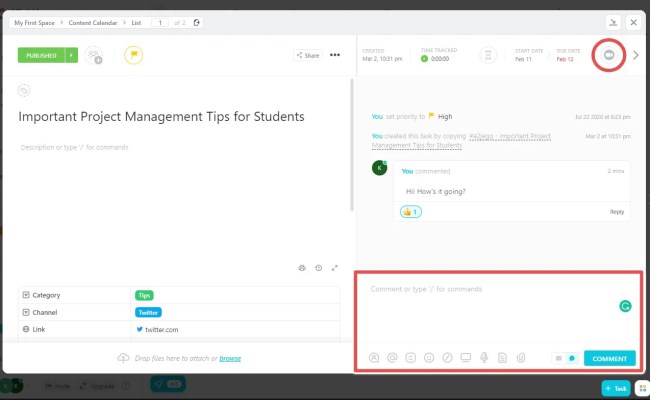
Task: Open the My First Space breadcrumb
Action: (x=34, y=22)
